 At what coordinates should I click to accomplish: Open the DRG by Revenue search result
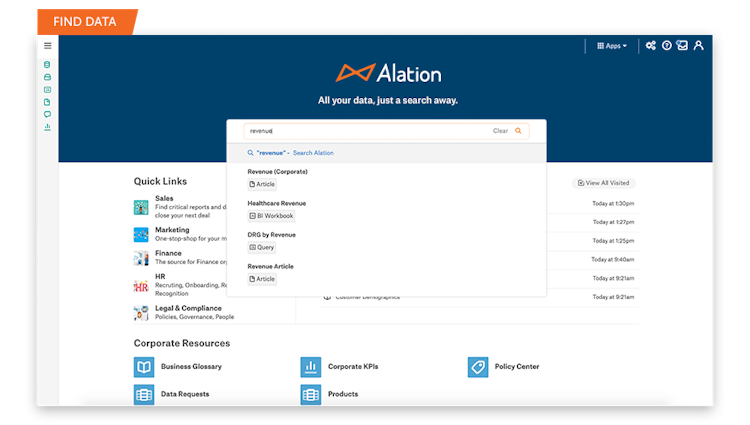coord(271,235)
